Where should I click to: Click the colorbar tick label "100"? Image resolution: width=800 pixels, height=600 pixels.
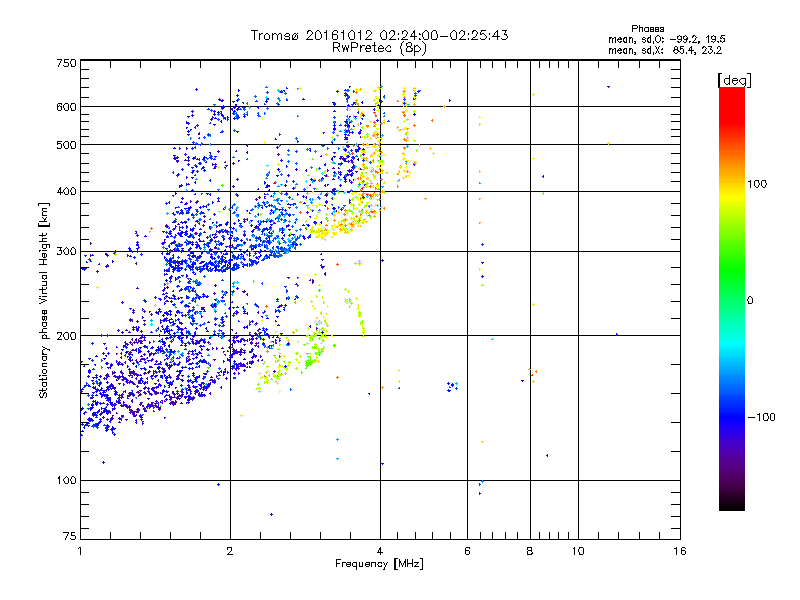pos(757,184)
